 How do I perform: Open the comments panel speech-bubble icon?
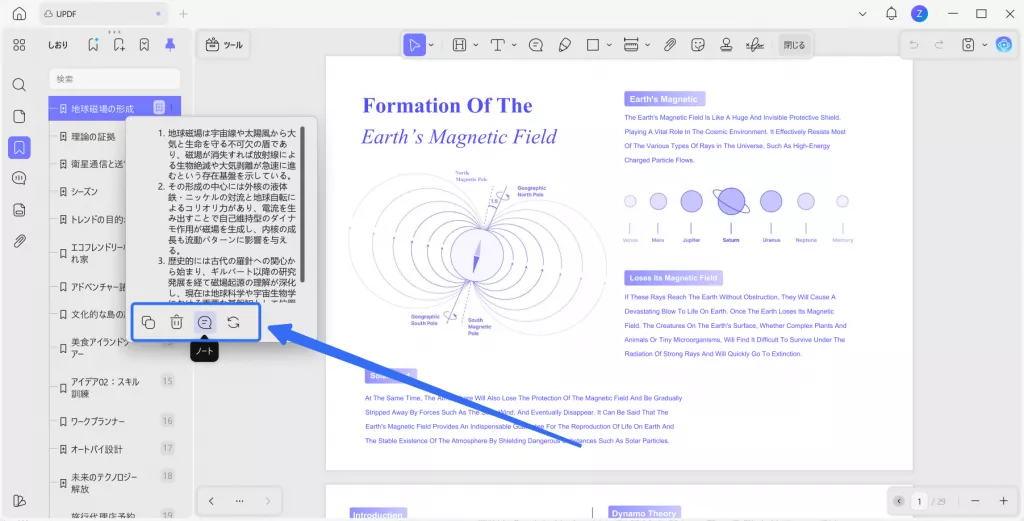click(20, 178)
